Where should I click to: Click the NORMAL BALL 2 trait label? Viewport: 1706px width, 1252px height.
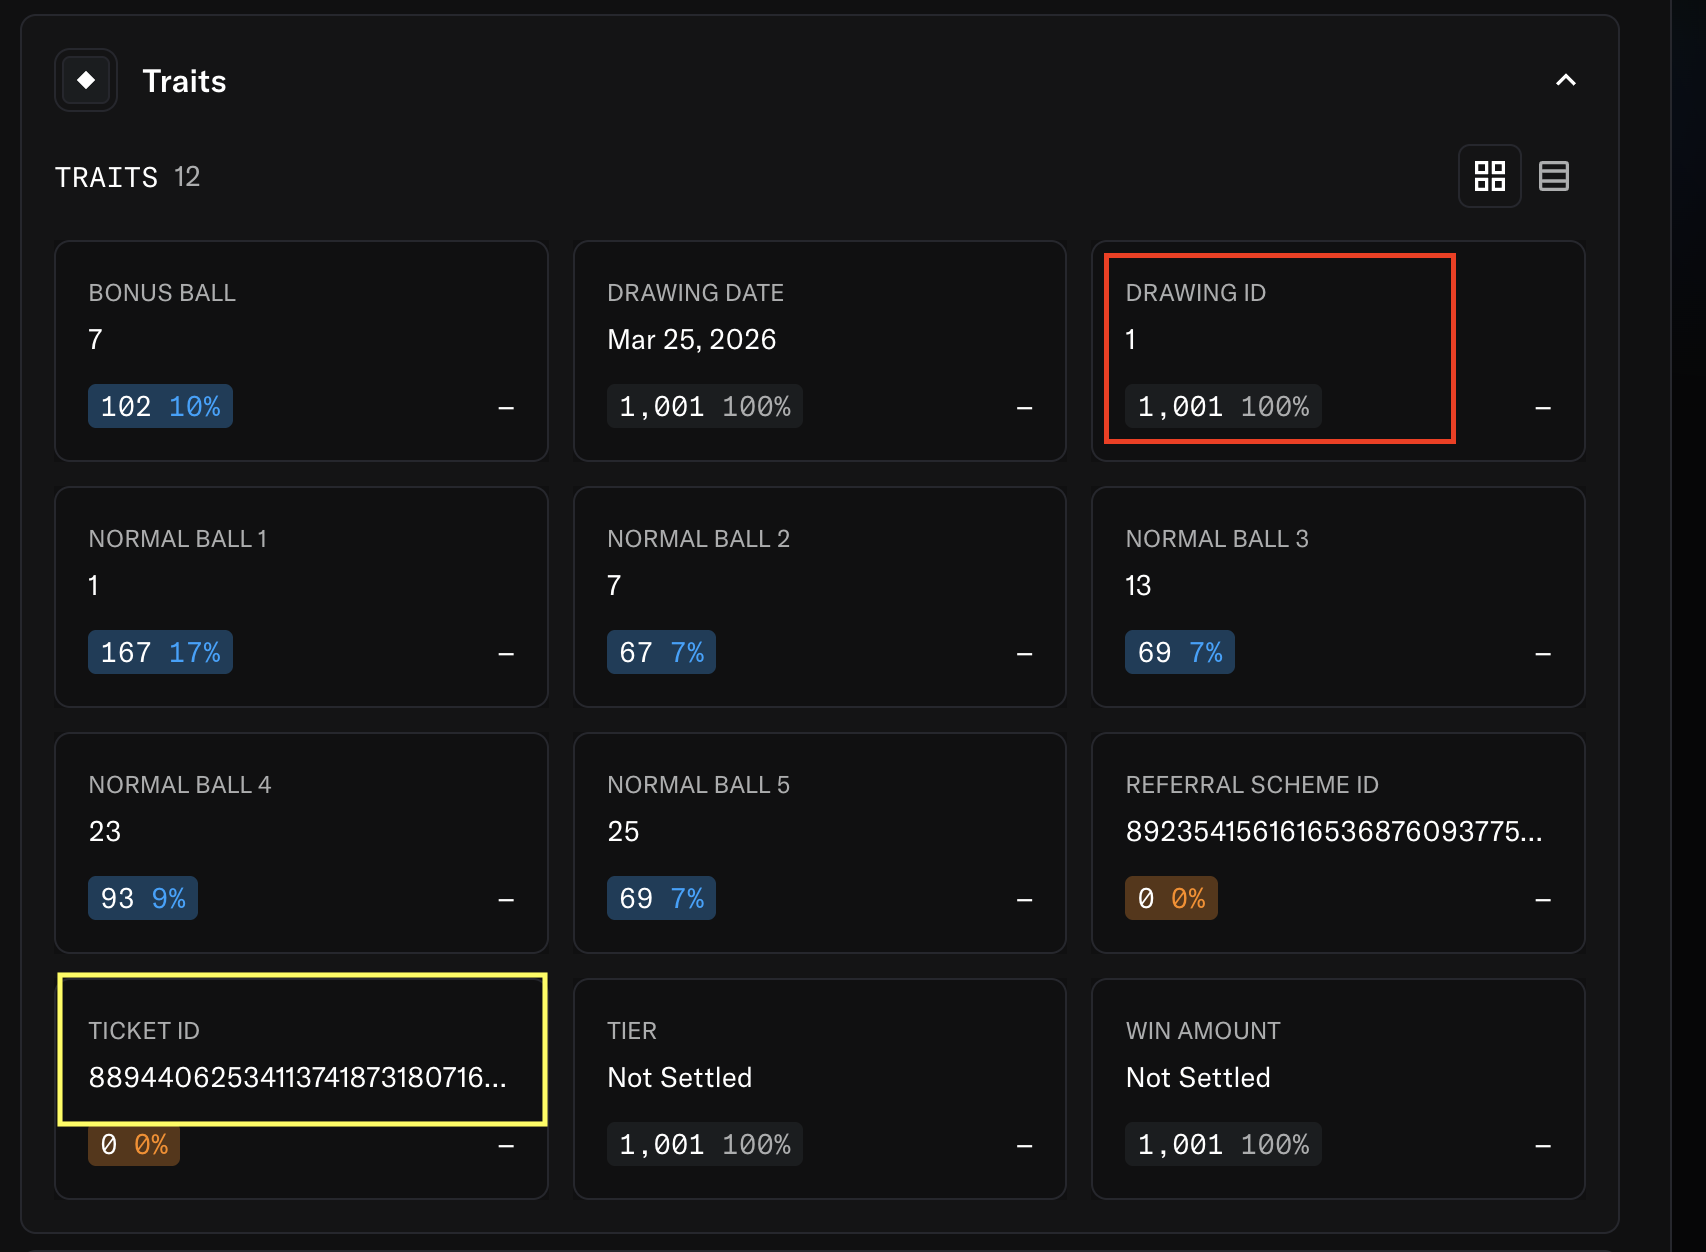699,539
